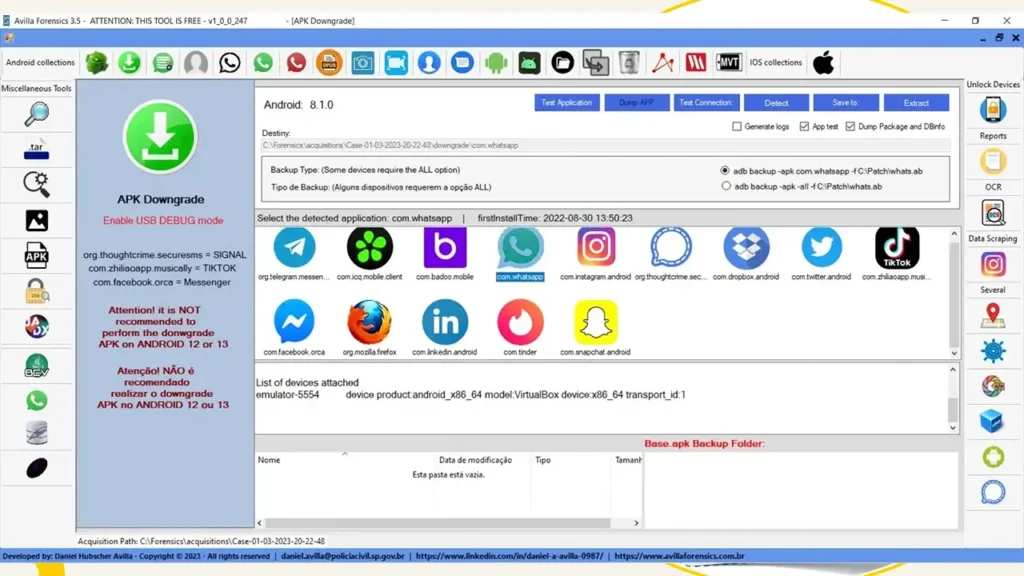Select the adb backup -apk -all radio option
This screenshot has height=576, width=1024.
click(727, 185)
